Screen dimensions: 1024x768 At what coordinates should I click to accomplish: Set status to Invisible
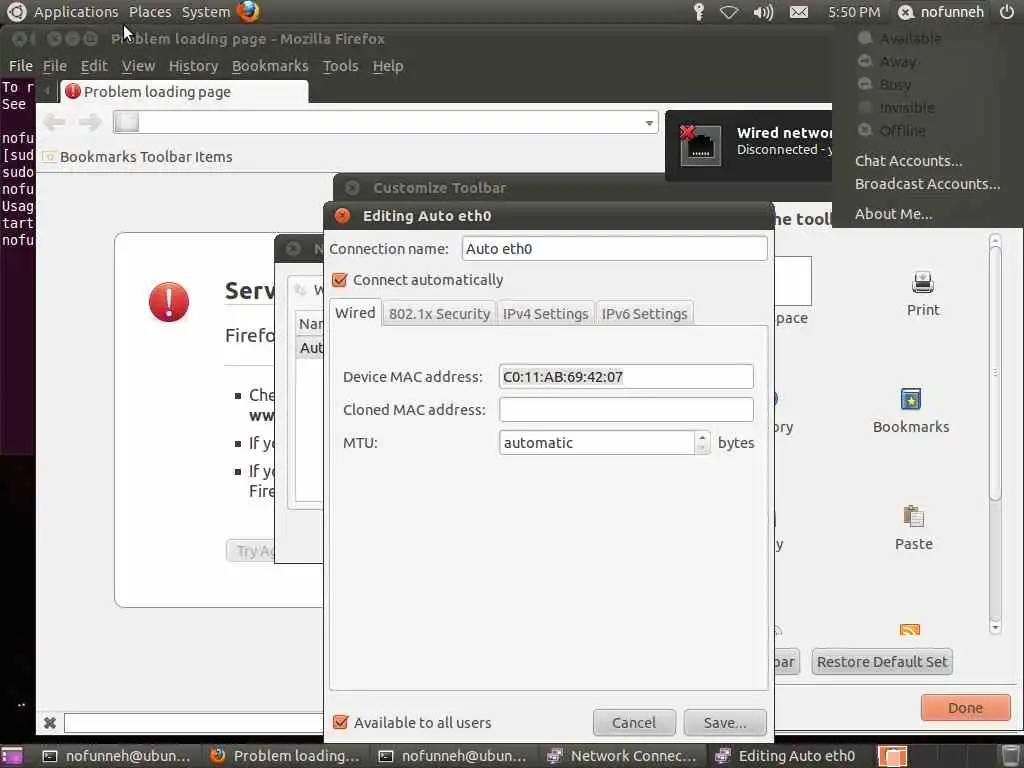coord(906,107)
